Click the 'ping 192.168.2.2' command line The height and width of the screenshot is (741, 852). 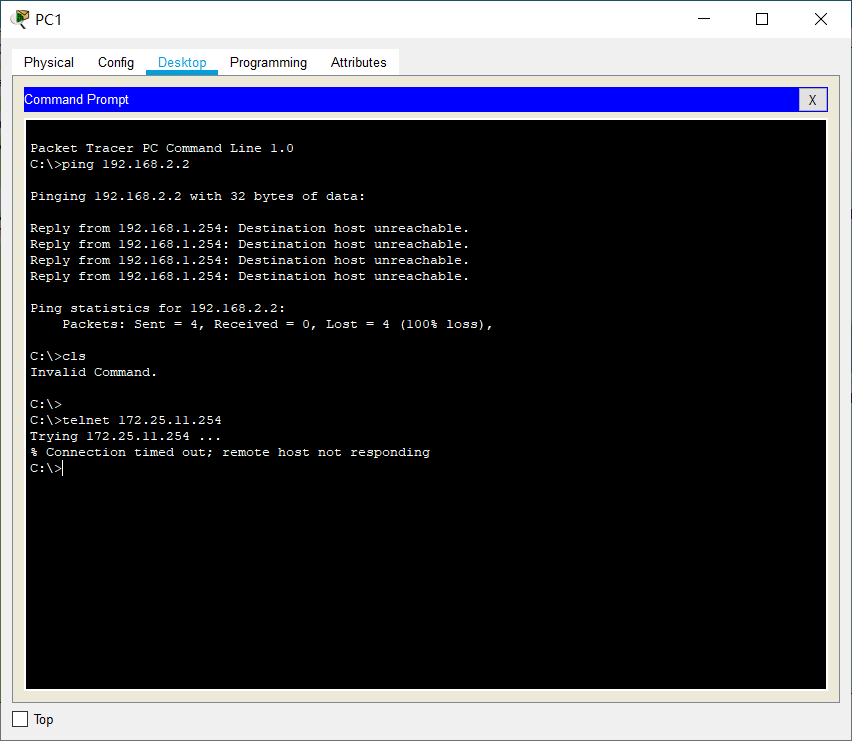(110, 165)
